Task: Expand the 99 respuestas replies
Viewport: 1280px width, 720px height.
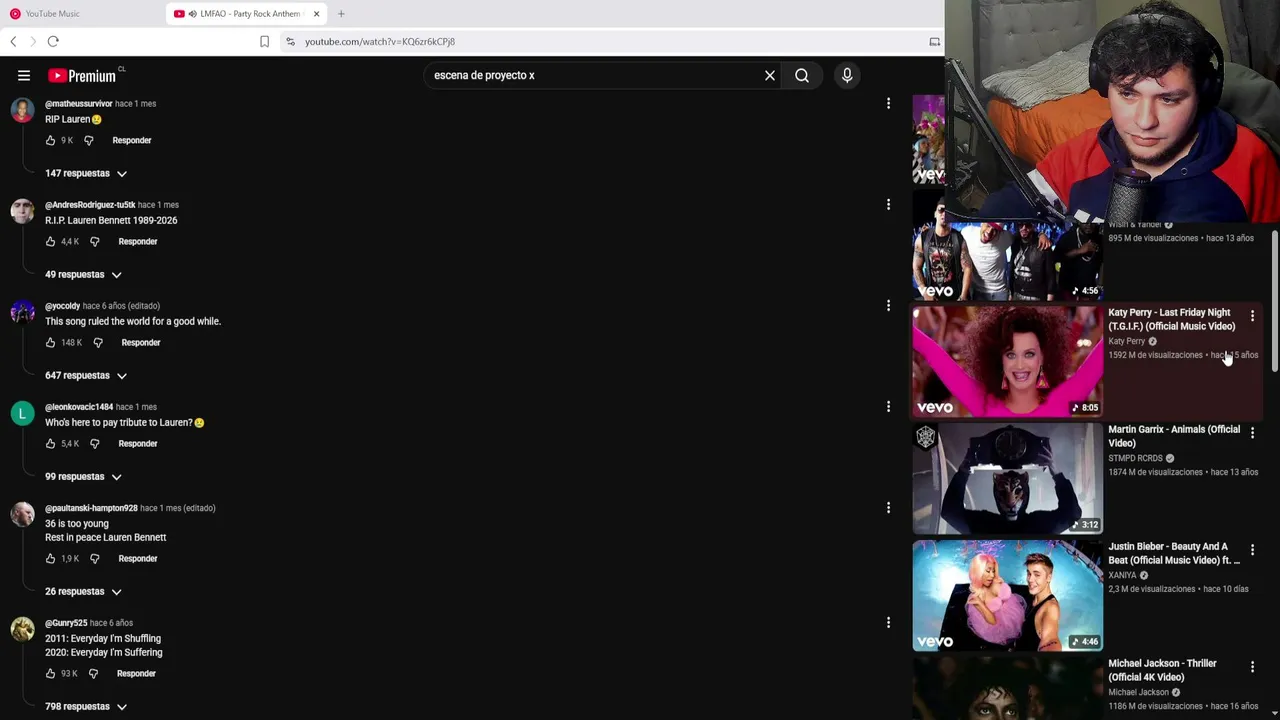Action: 83,476
